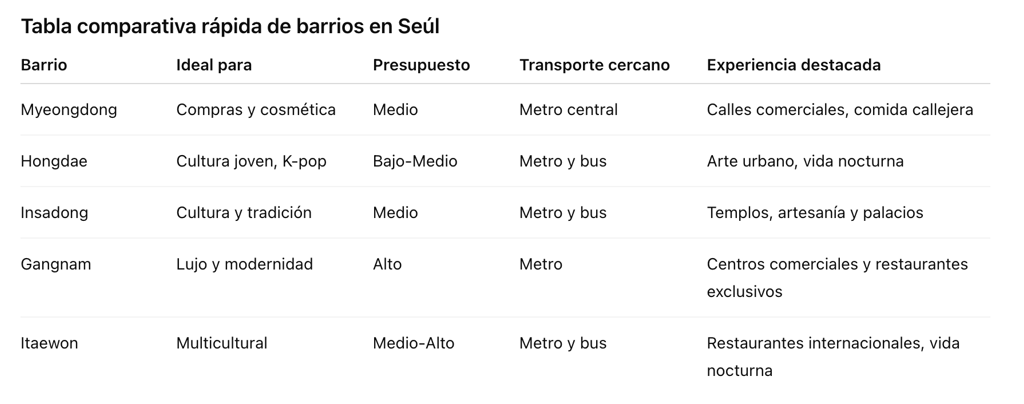
Task: Click the table title about Seúl neighborhoods
Action: (x=230, y=27)
